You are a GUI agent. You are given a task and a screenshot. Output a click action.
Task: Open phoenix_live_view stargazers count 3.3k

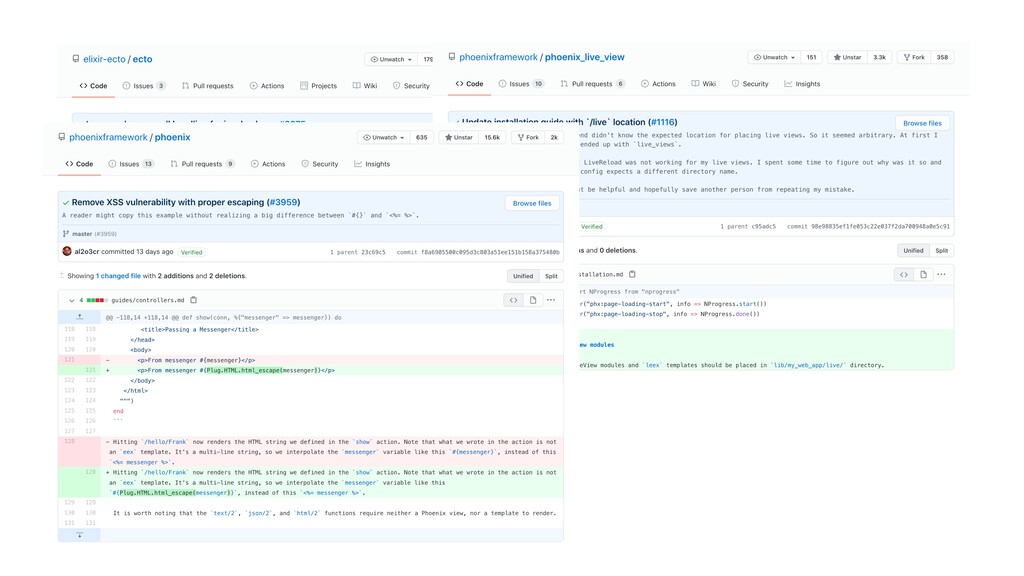[x=880, y=57]
